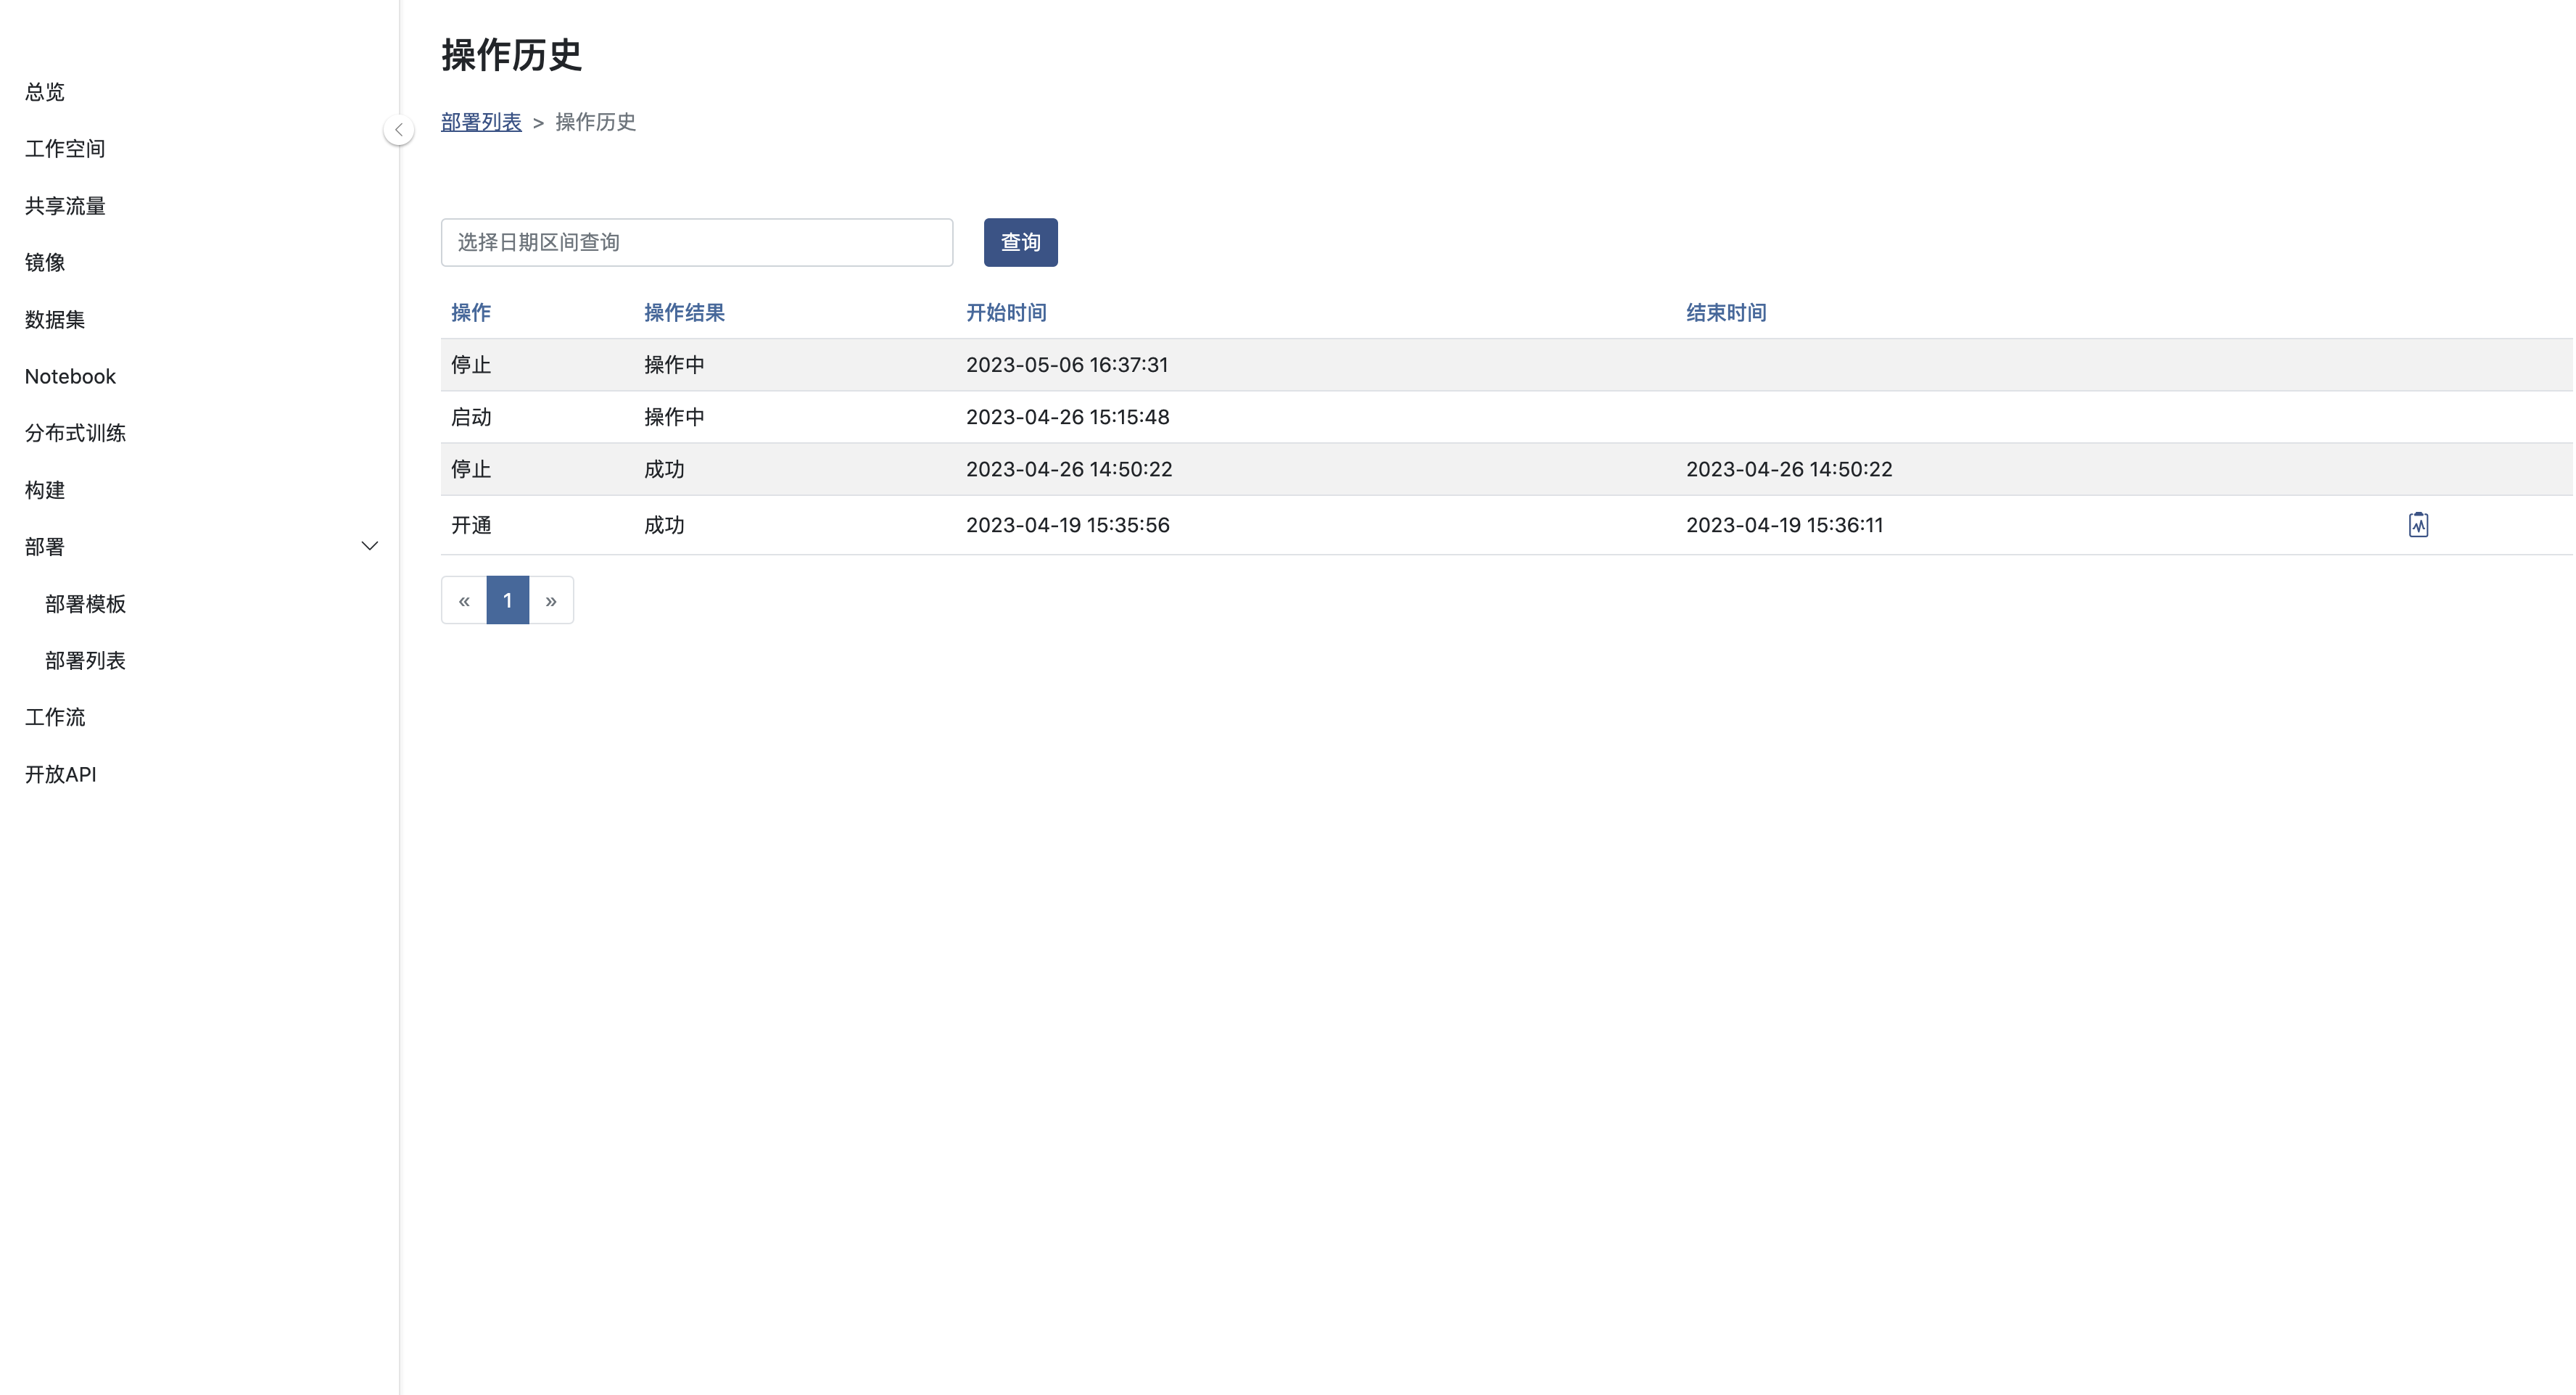Select page 1 in the pagination

pos(508,600)
